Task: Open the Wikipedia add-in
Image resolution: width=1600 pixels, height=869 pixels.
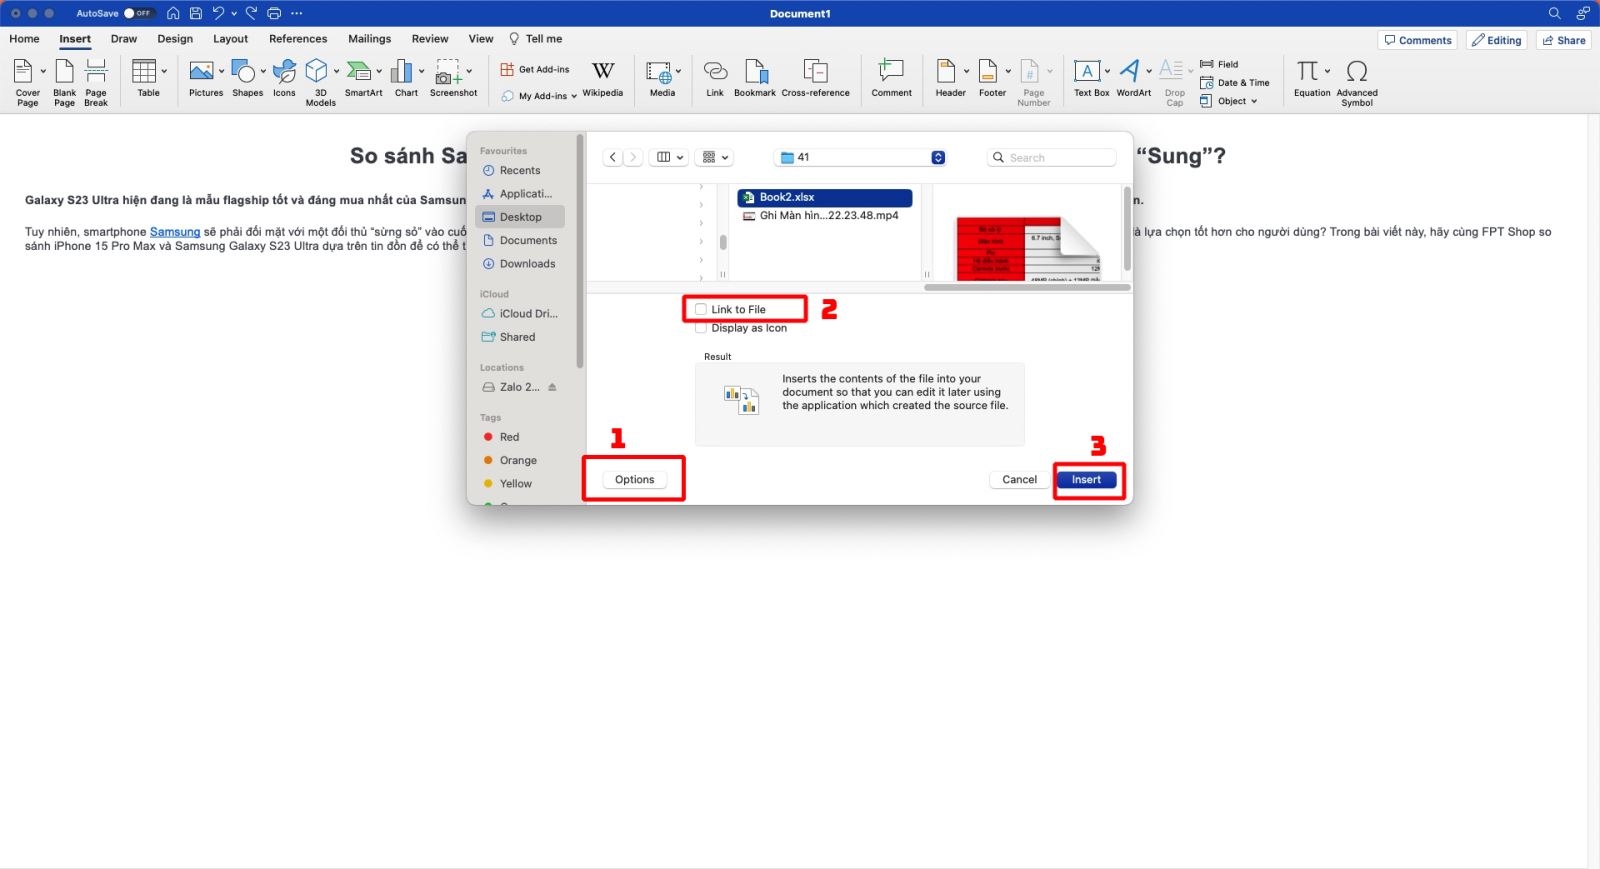Action: point(603,78)
